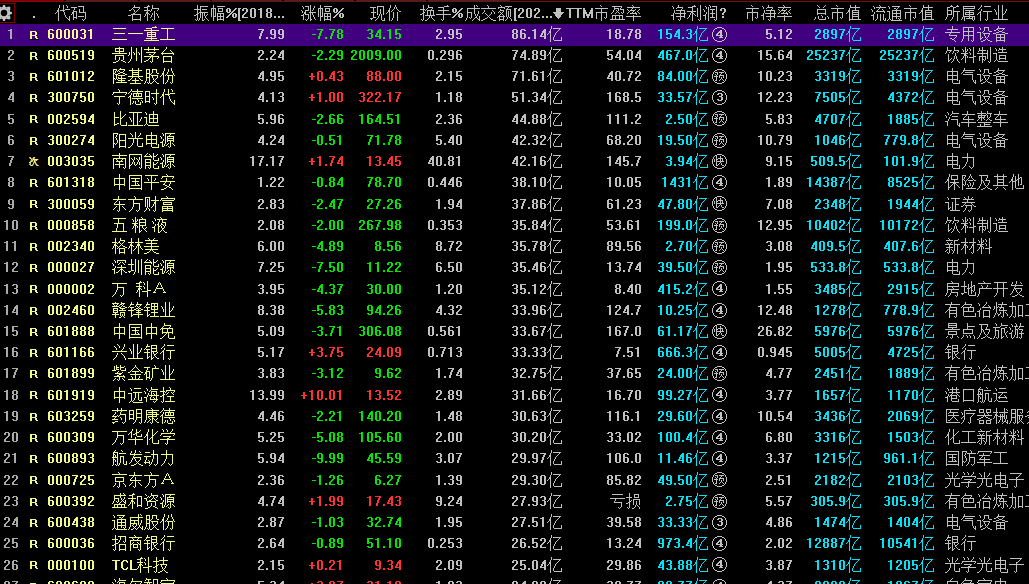Click total market cap 12887亿

click(x=833, y=543)
